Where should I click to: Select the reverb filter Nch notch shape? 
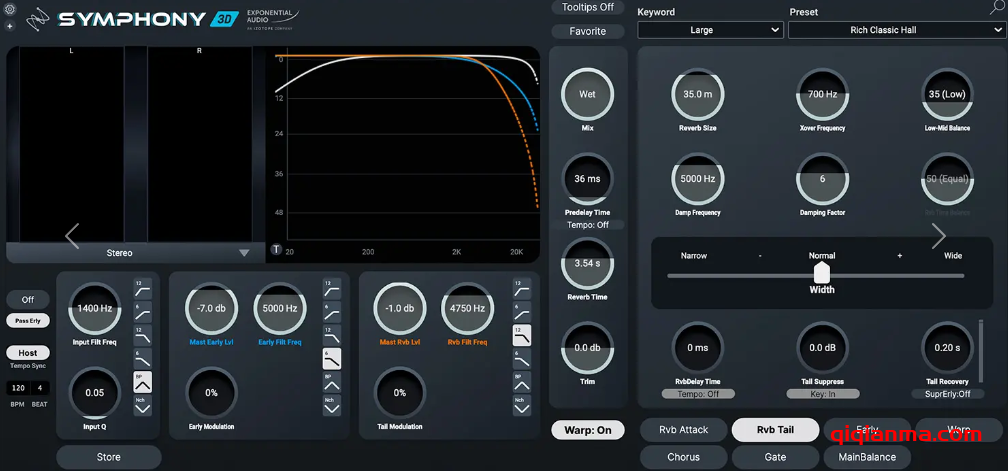(522, 405)
